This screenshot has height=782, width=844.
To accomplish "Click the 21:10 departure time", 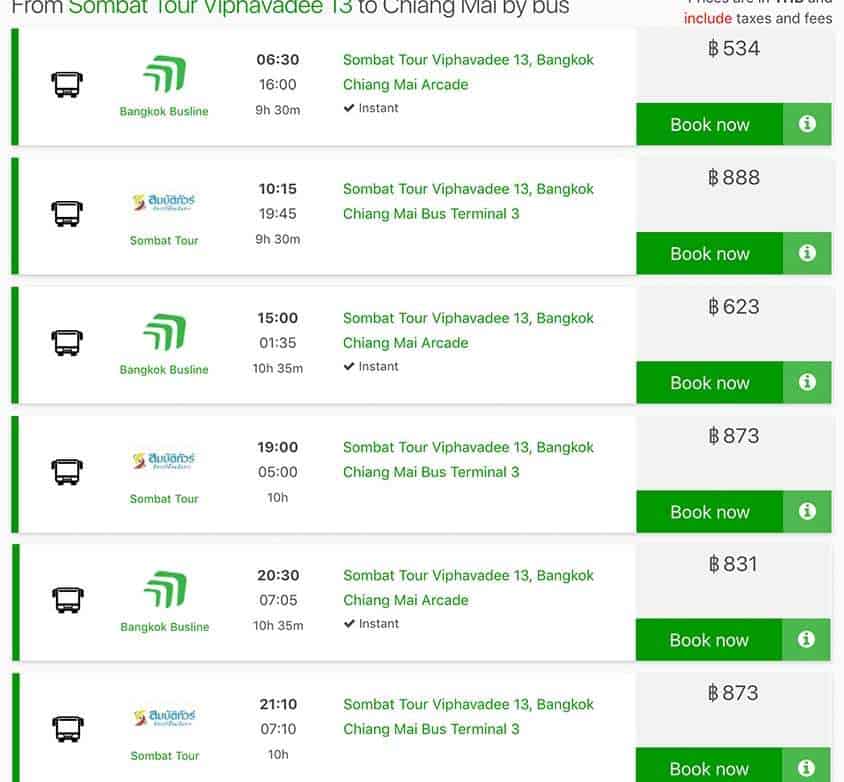I will pyautogui.click(x=277, y=704).
